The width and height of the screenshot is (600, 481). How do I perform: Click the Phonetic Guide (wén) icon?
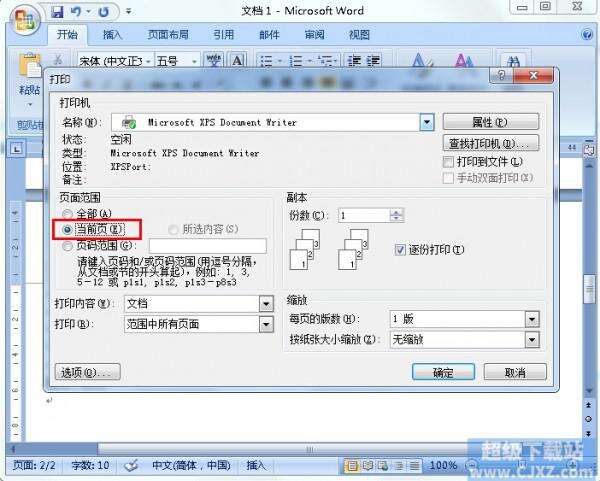point(214,60)
